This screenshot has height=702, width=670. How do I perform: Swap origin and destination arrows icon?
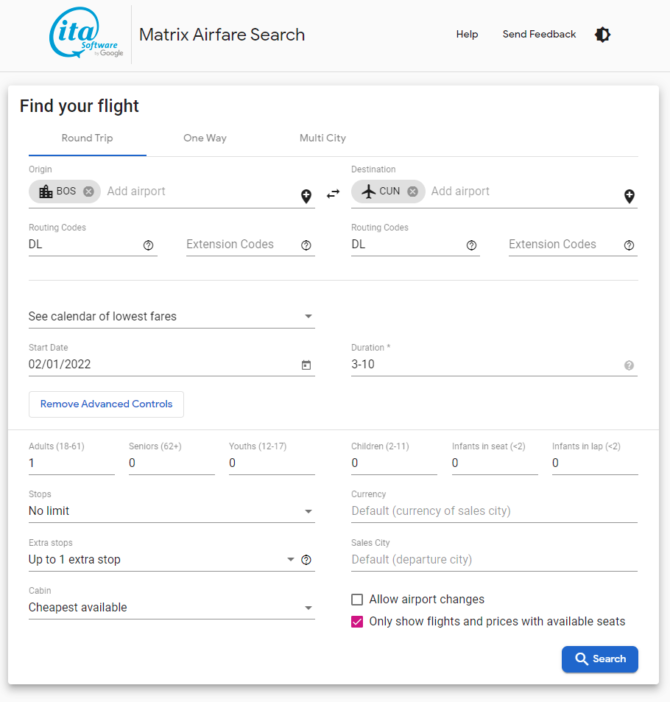tap(333, 194)
